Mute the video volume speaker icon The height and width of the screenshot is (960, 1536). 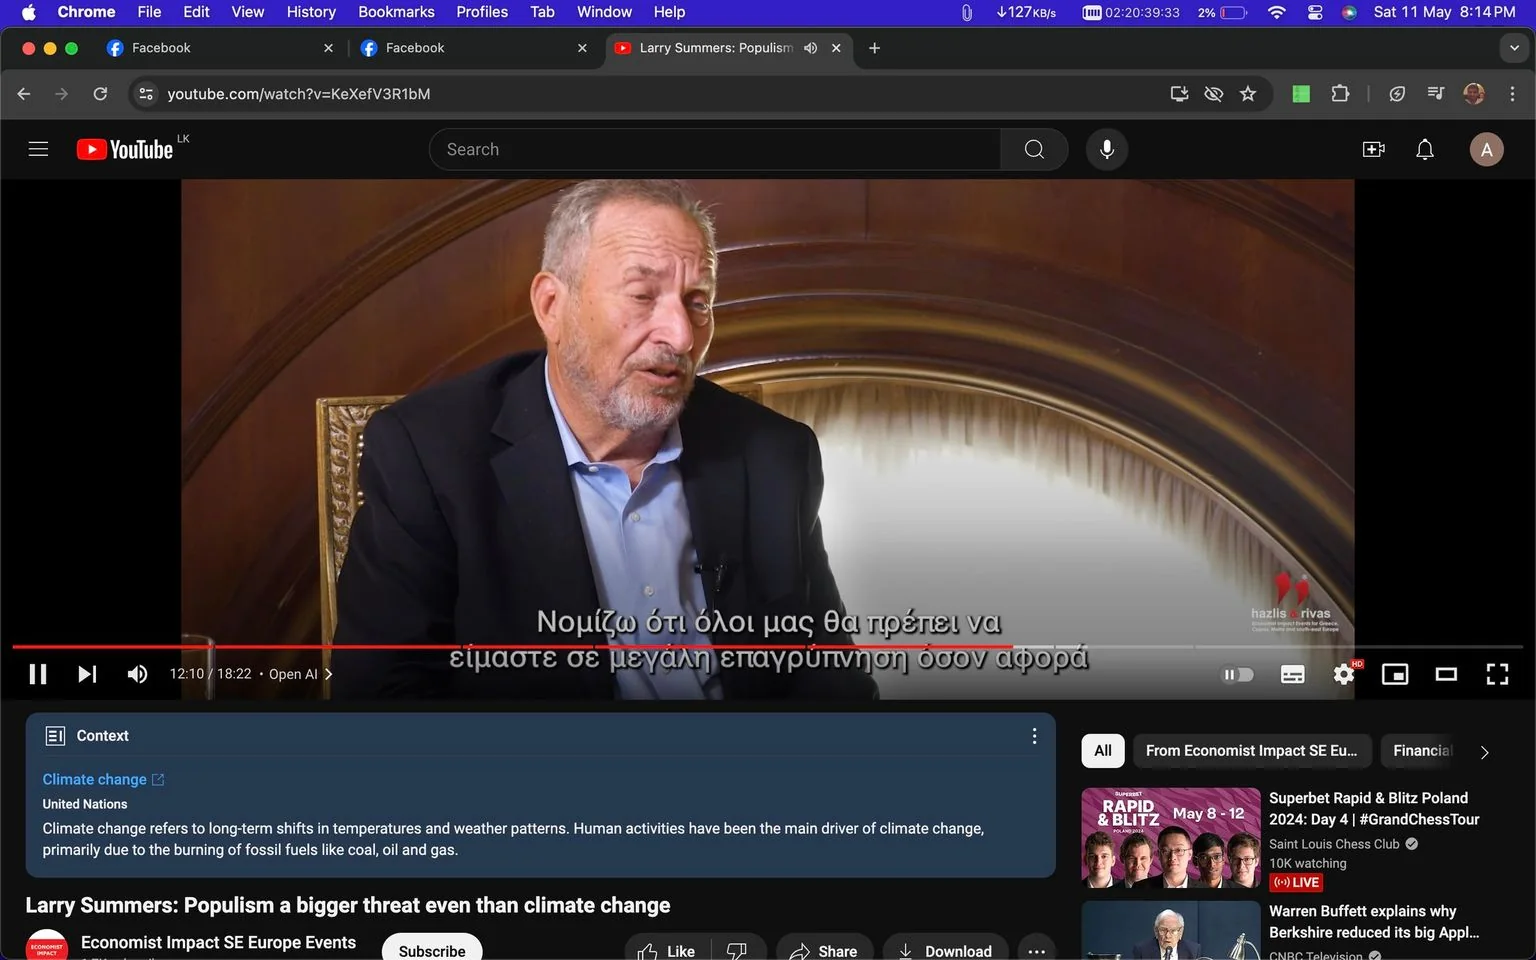pos(137,674)
